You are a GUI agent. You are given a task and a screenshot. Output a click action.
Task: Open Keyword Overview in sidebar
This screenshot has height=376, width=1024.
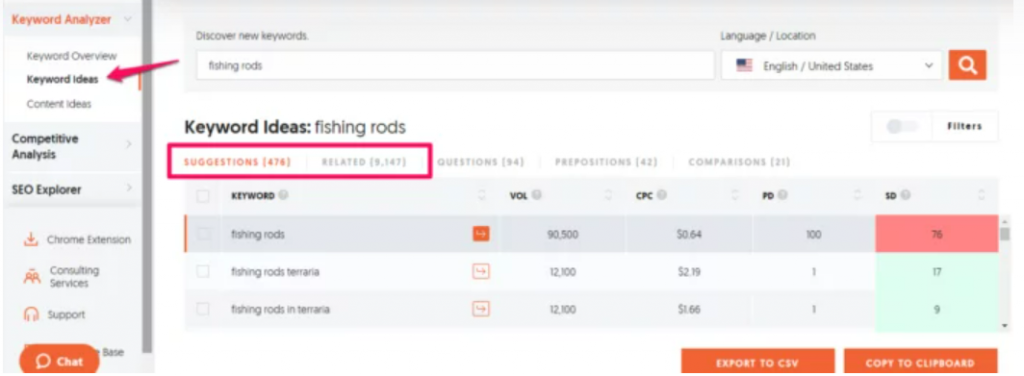[x=72, y=56]
